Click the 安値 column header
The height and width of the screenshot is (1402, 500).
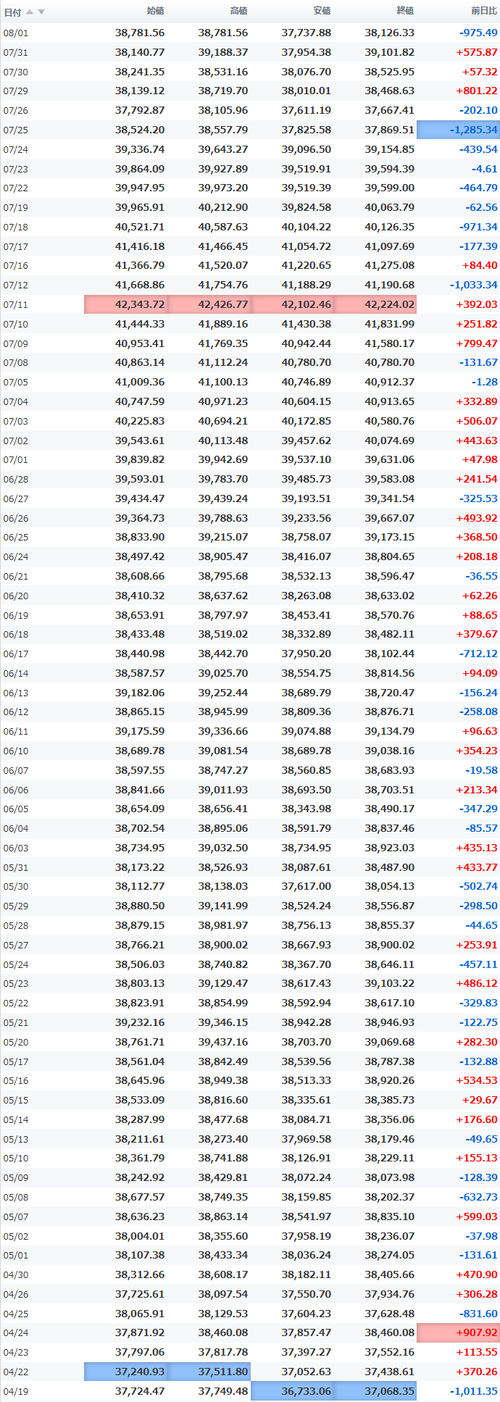click(x=321, y=11)
